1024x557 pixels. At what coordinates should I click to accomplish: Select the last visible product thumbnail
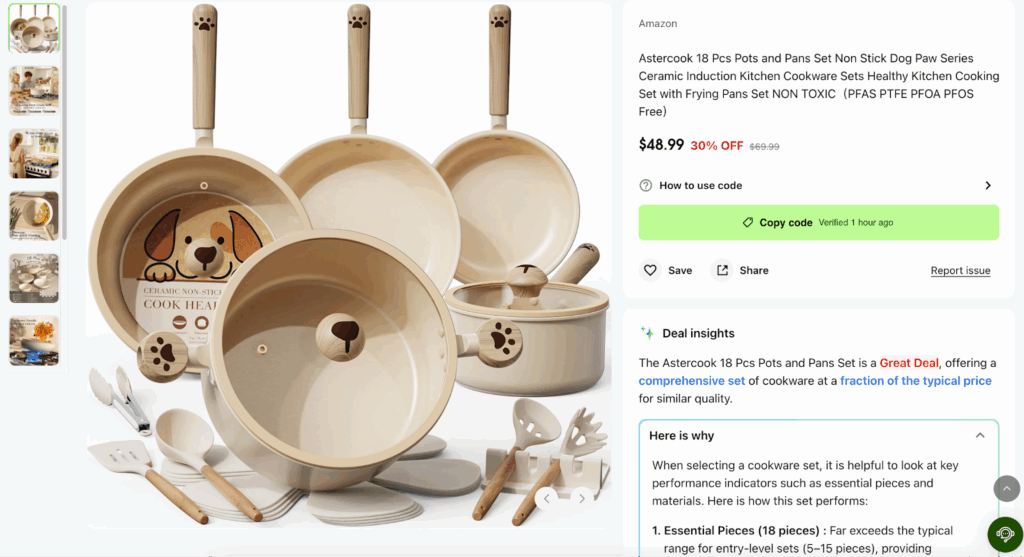coord(34,340)
